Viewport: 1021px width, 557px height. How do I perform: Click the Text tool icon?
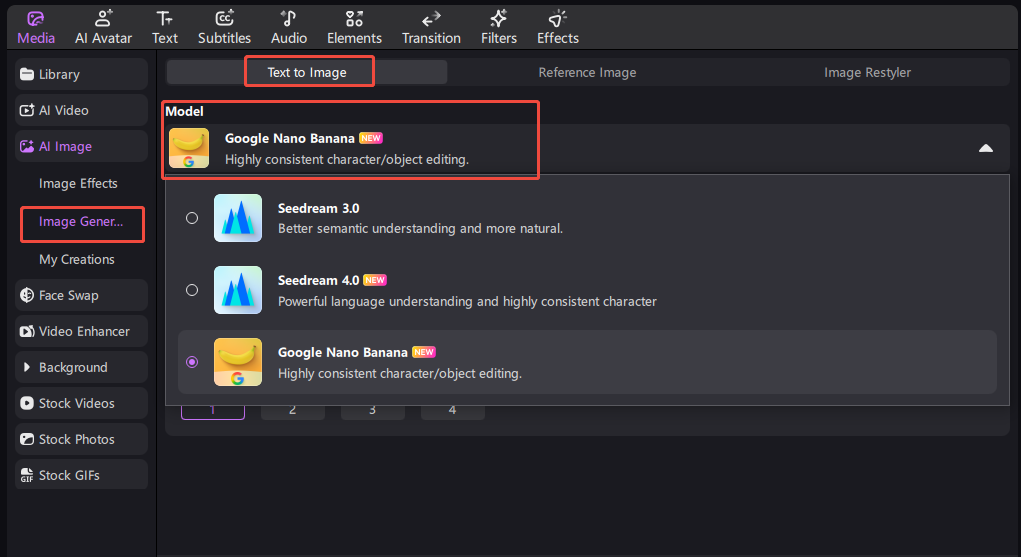click(165, 19)
